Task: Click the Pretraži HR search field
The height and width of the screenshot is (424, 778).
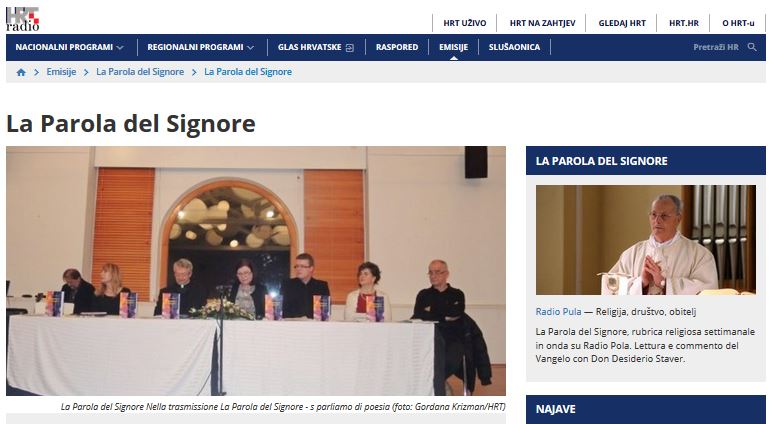Action: [x=716, y=47]
